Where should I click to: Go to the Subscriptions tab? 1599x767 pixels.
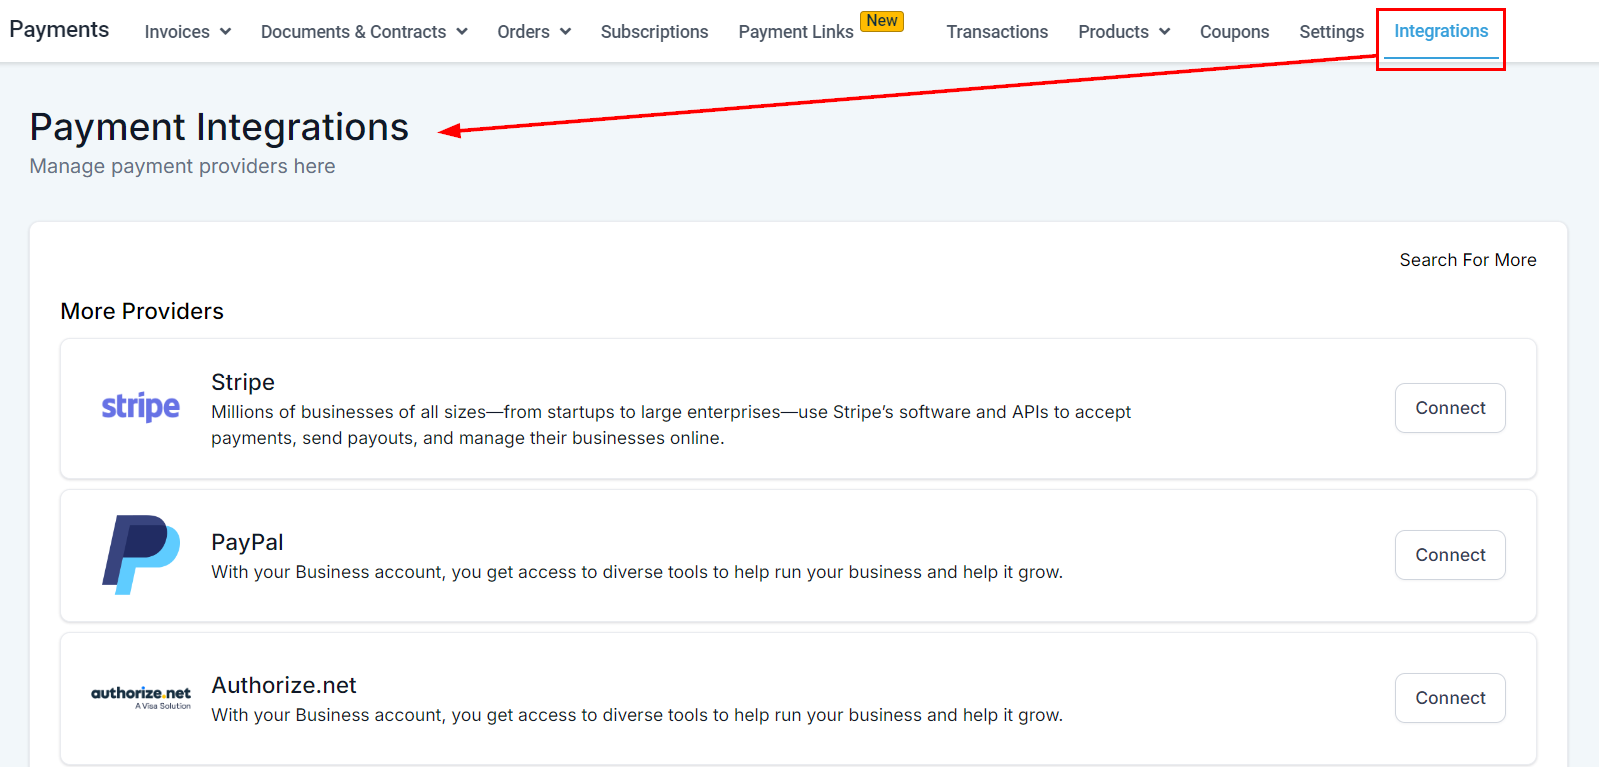coord(654,32)
